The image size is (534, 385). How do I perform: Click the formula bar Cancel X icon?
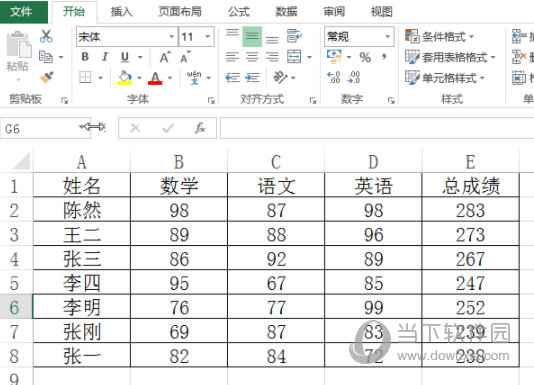coord(135,128)
